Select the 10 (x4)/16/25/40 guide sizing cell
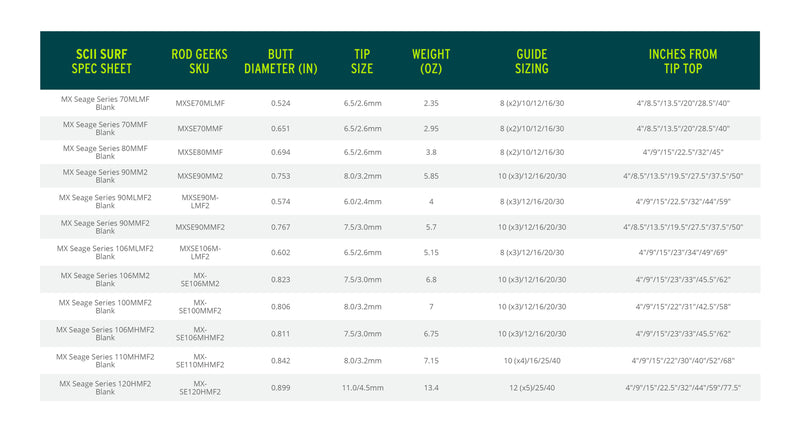The height and width of the screenshot is (439, 800). 532,360
